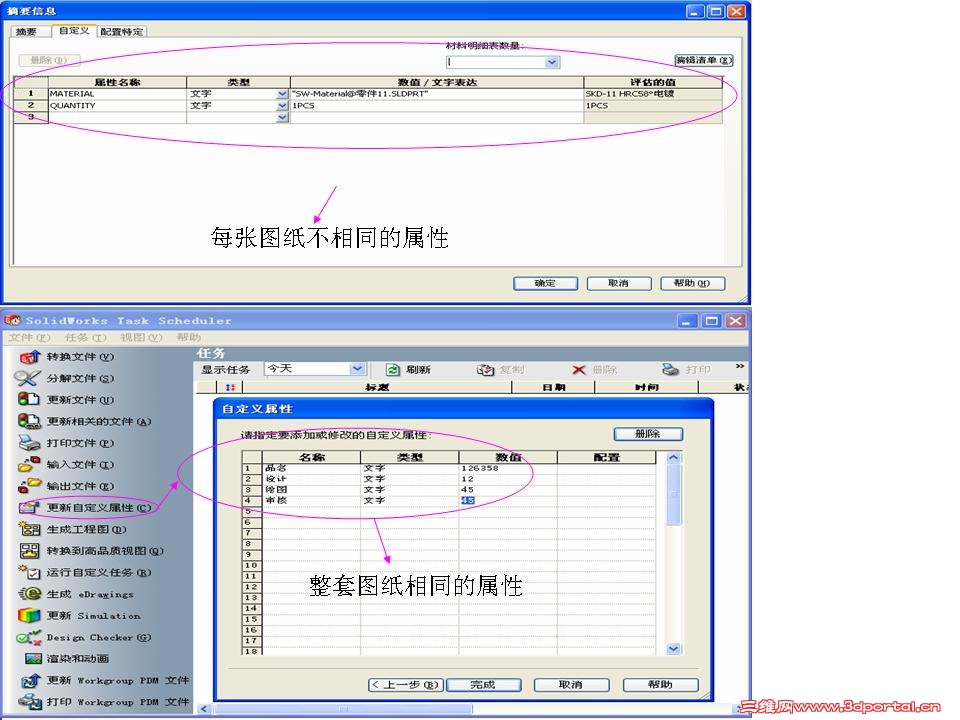This screenshot has width=960, height=720.
Task: Click the 打印文件 printer icon
Action: 29,443
